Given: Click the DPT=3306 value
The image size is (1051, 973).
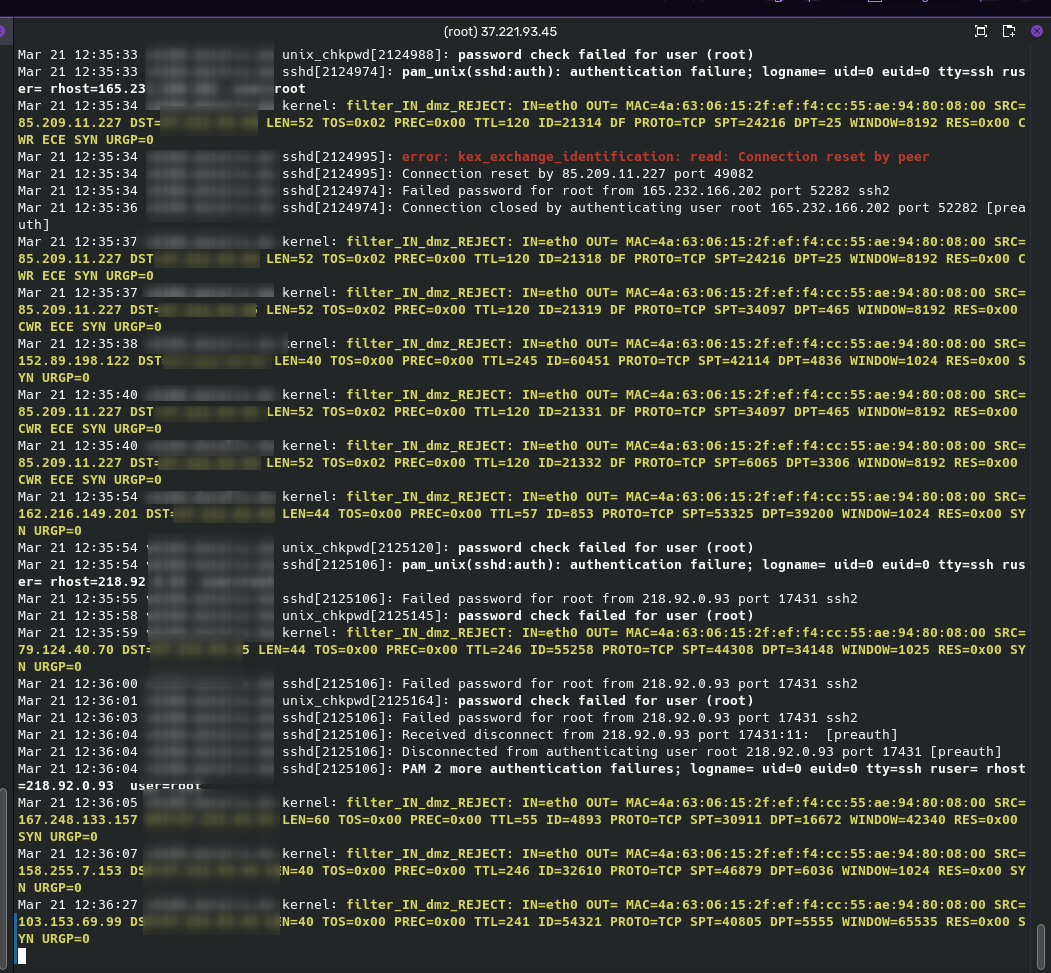Looking at the screenshot, I should 818,463.
